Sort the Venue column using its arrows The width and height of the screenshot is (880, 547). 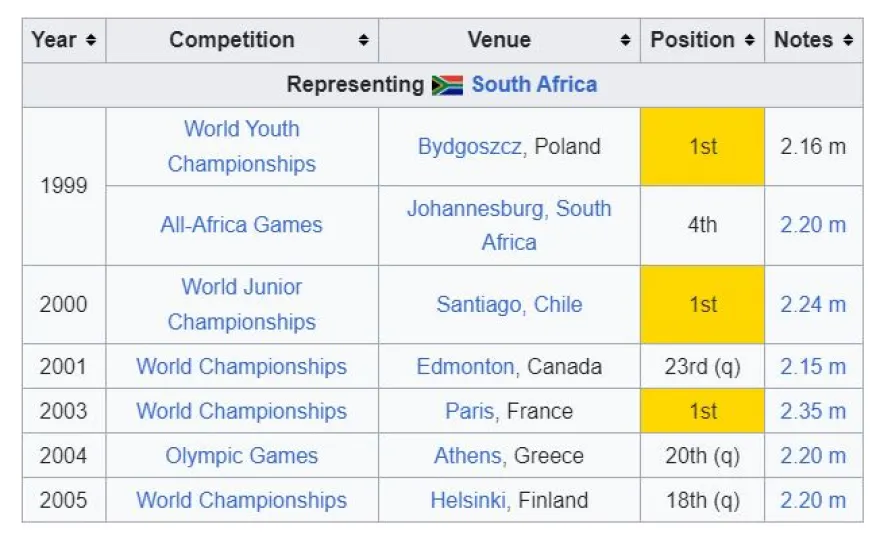pyautogui.click(x=626, y=41)
